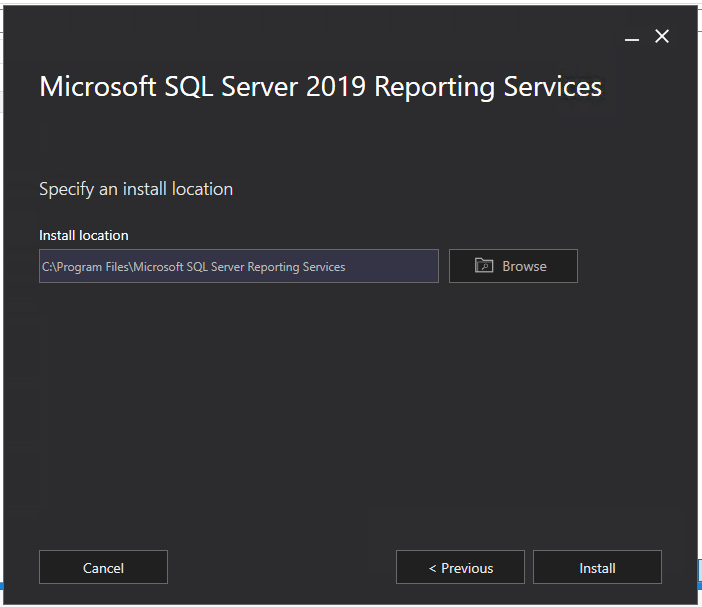
Task: Go back with the < Previous button
Action: coord(460,567)
